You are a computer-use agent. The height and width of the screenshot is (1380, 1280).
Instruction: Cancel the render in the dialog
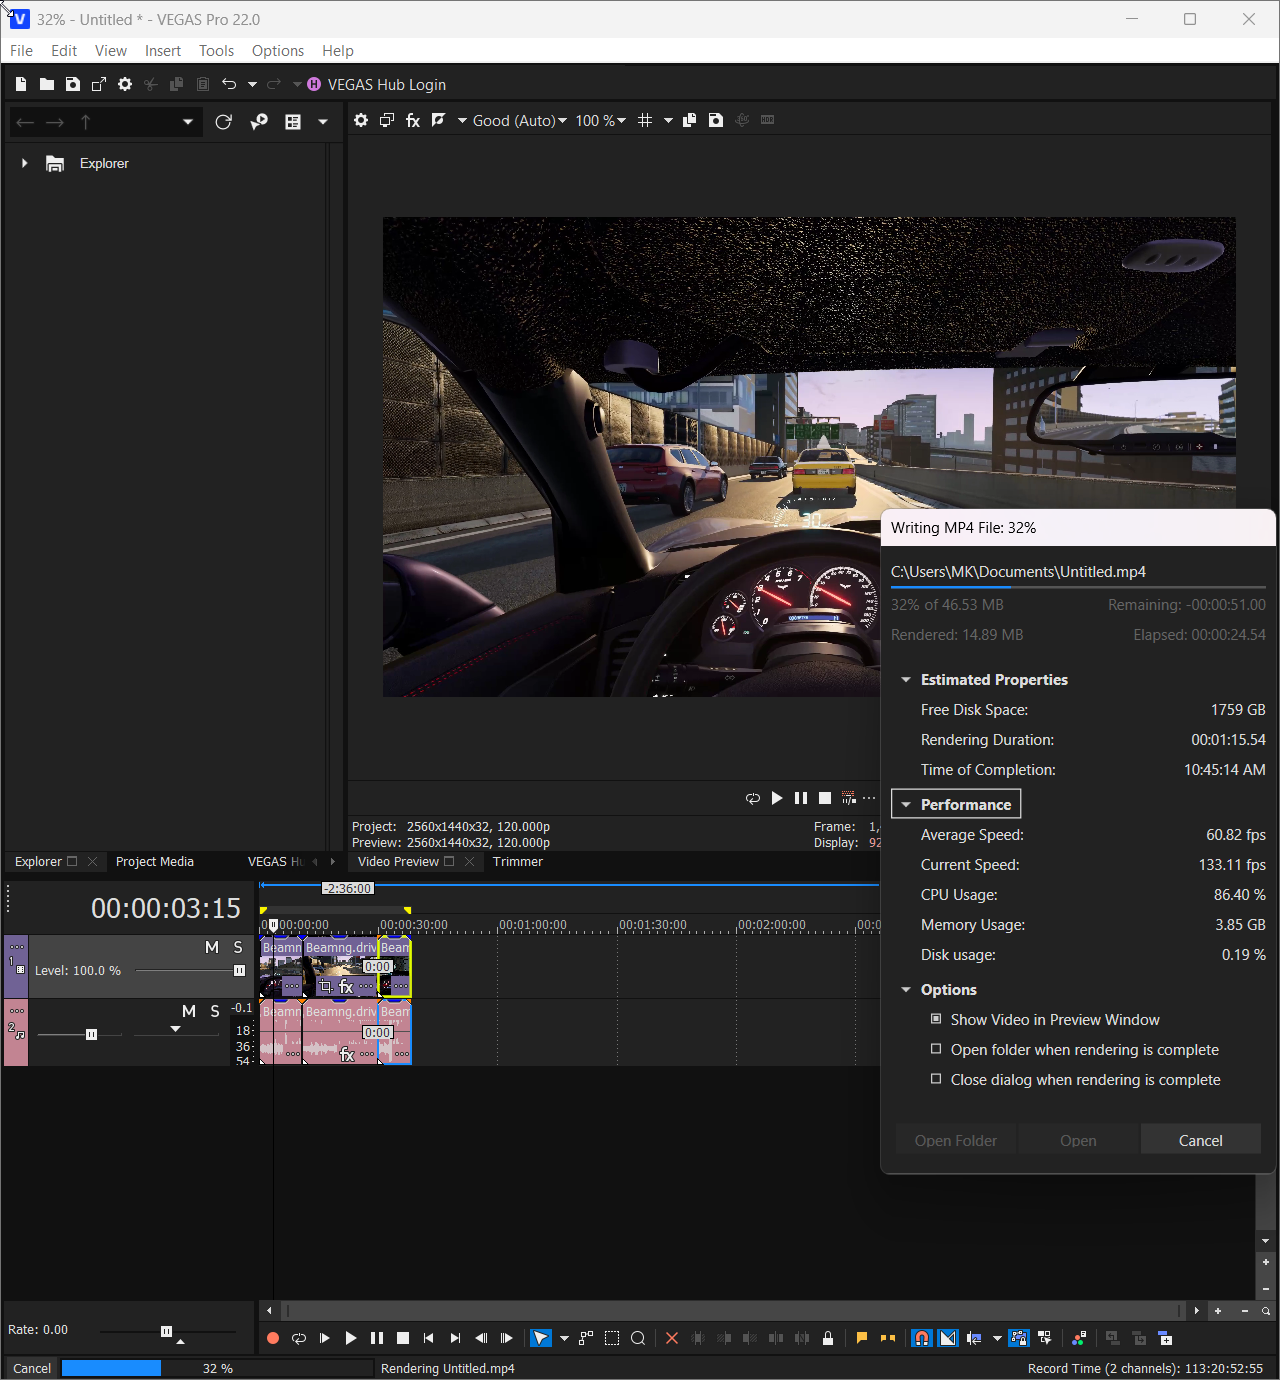pos(1200,1140)
